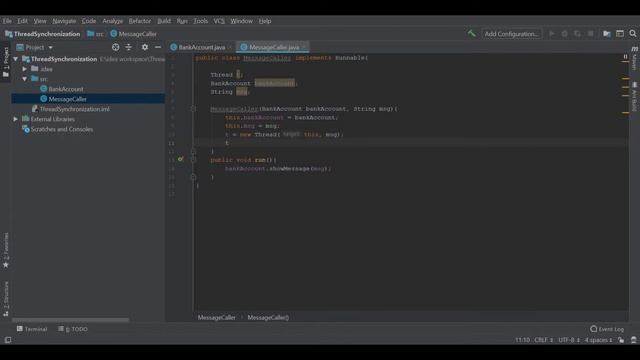The height and width of the screenshot is (360, 640).
Task: Click the Collapse All icon in Project panel
Action: click(x=129, y=47)
